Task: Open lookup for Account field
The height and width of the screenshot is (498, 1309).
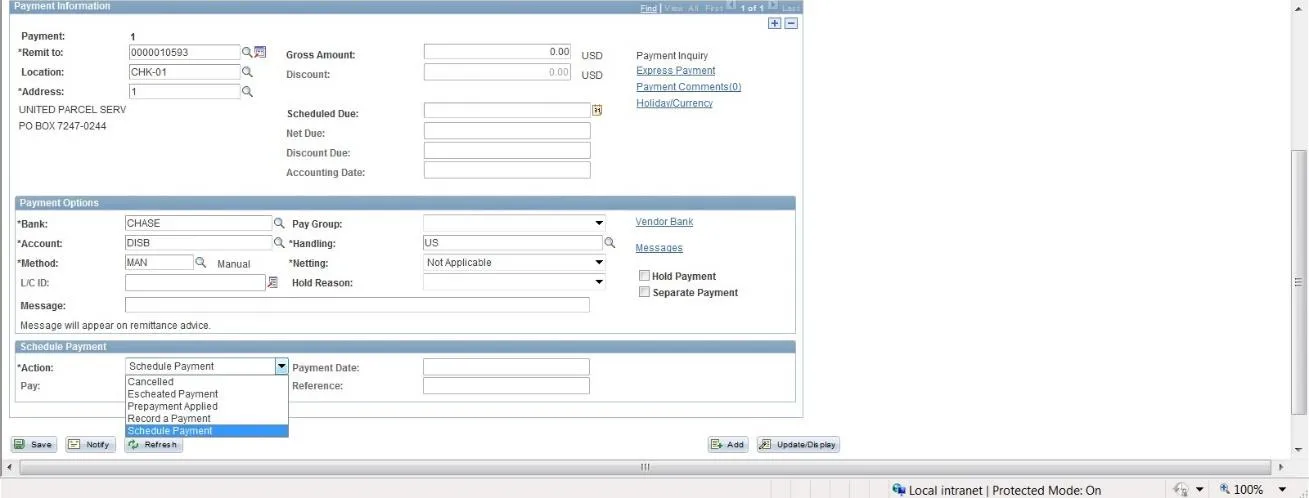Action: [x=279, y=243]
